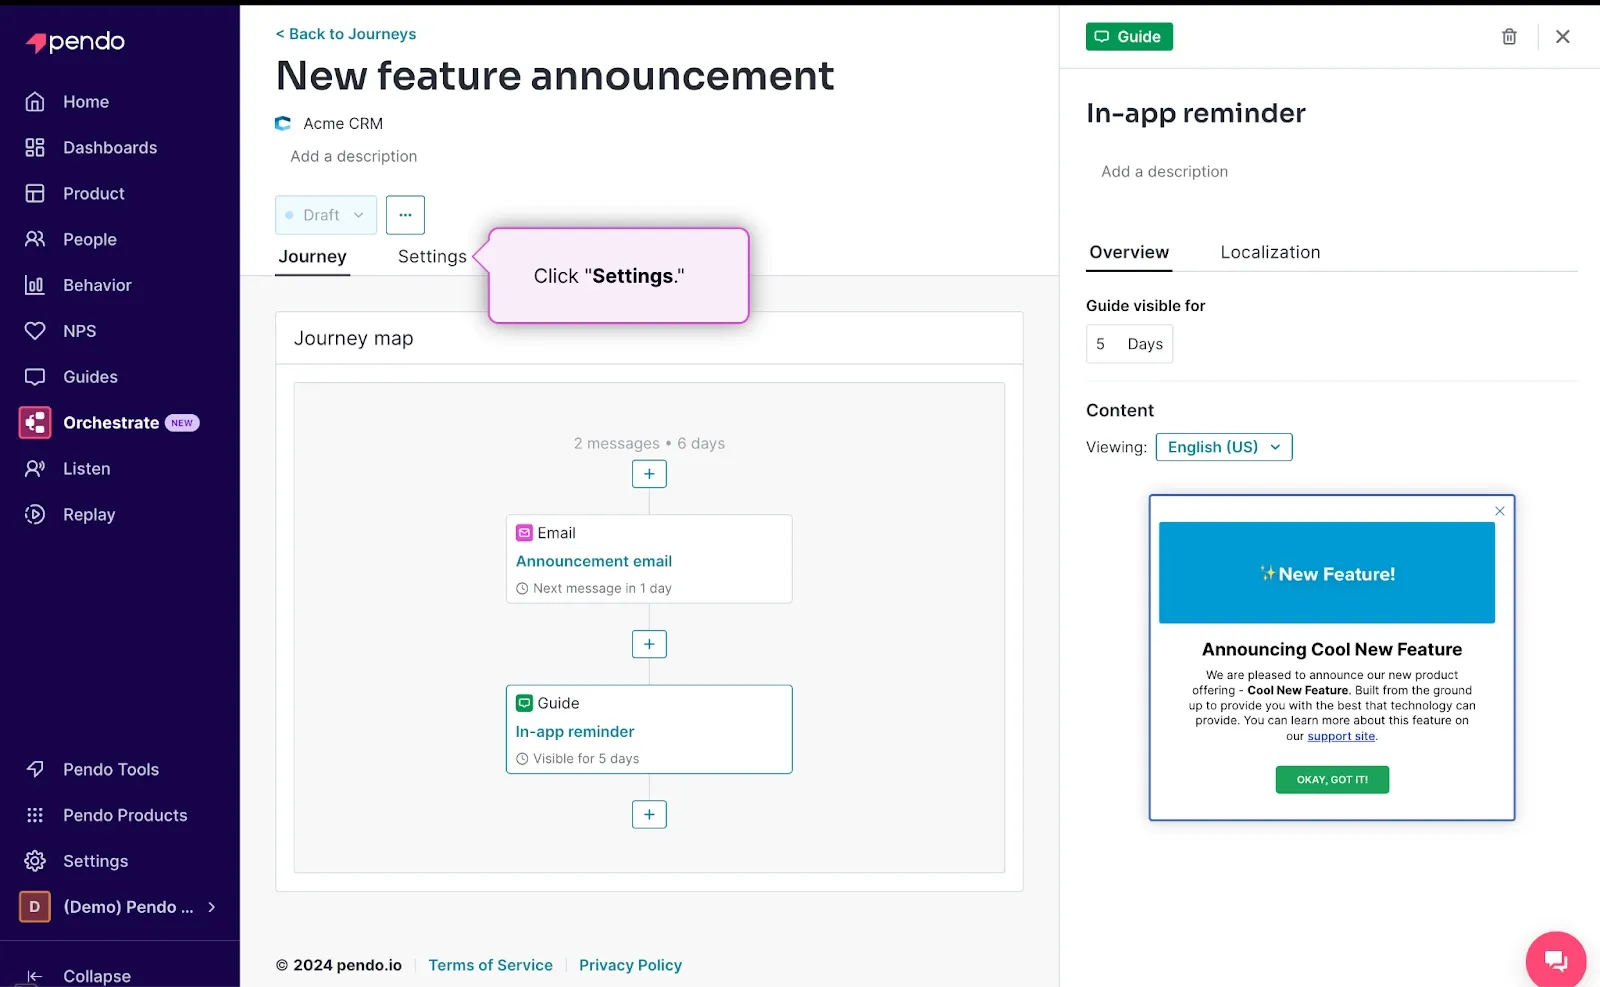The image size is (1600, 987).
Task: Click the (Demo) Pendo account avatar
Action: click(35, 907)
